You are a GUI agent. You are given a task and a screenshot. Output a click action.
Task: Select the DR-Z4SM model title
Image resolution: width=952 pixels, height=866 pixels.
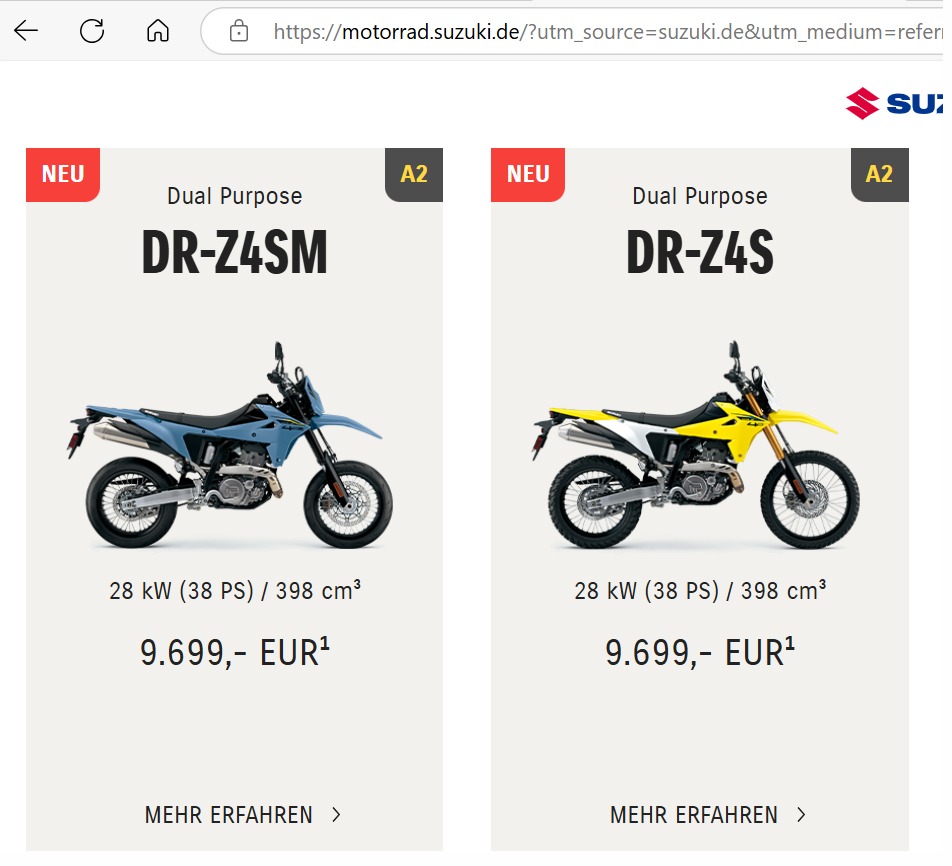click(234, 255)
